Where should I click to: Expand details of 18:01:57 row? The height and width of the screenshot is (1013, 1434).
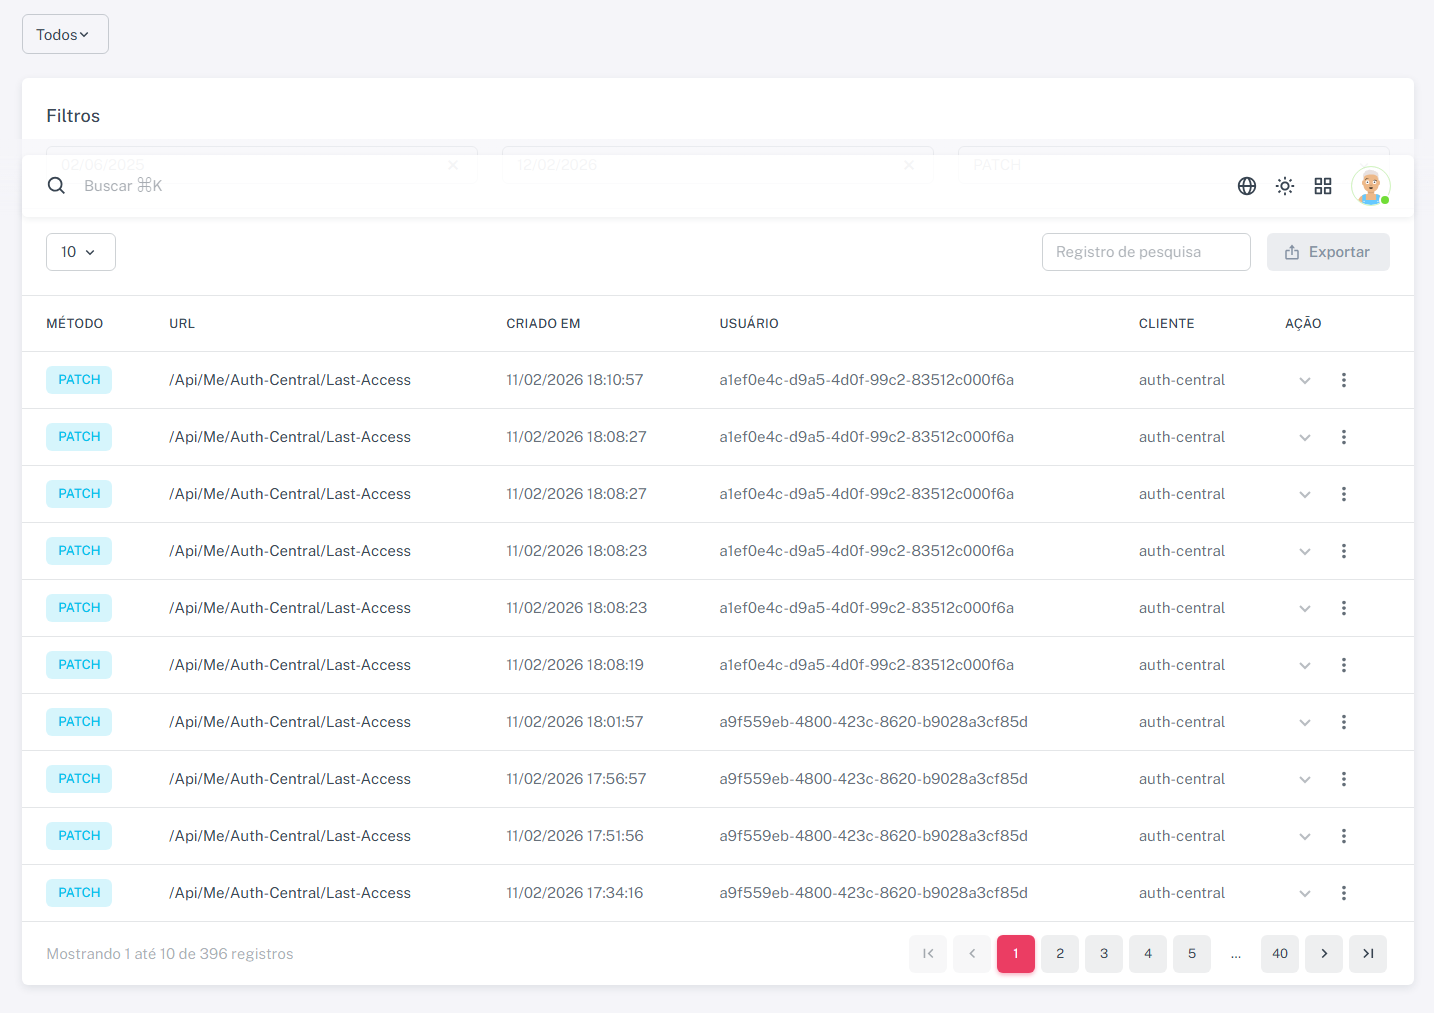pos(1305,723)
